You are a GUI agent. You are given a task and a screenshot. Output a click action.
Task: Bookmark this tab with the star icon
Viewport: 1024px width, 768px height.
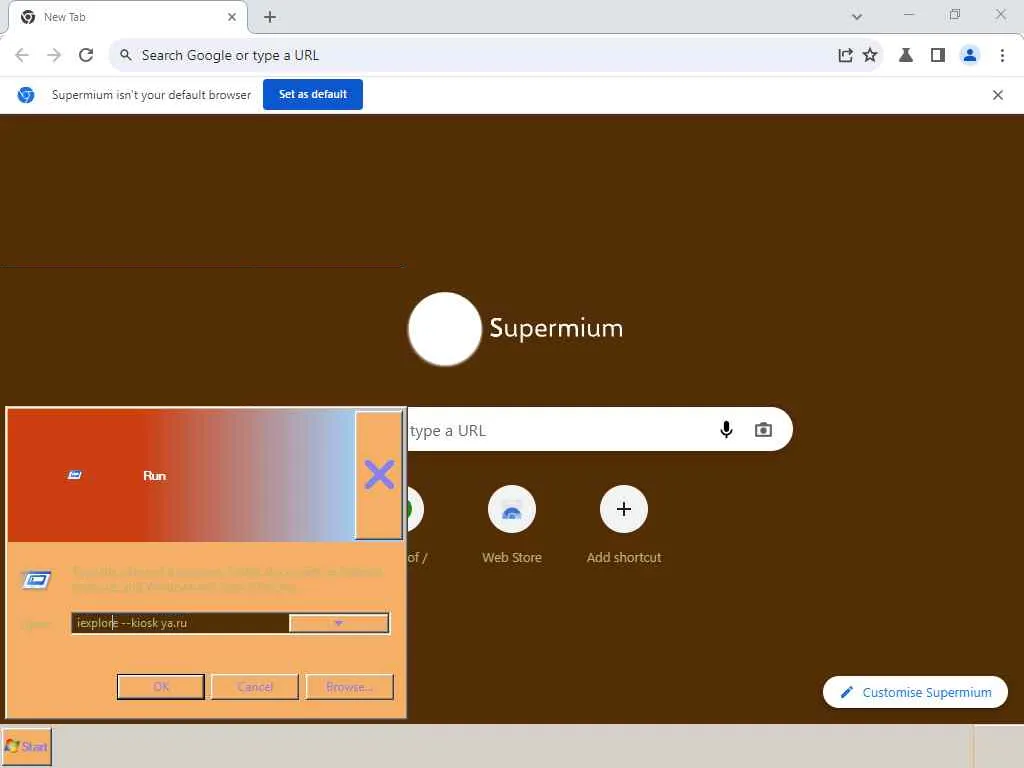870,56
